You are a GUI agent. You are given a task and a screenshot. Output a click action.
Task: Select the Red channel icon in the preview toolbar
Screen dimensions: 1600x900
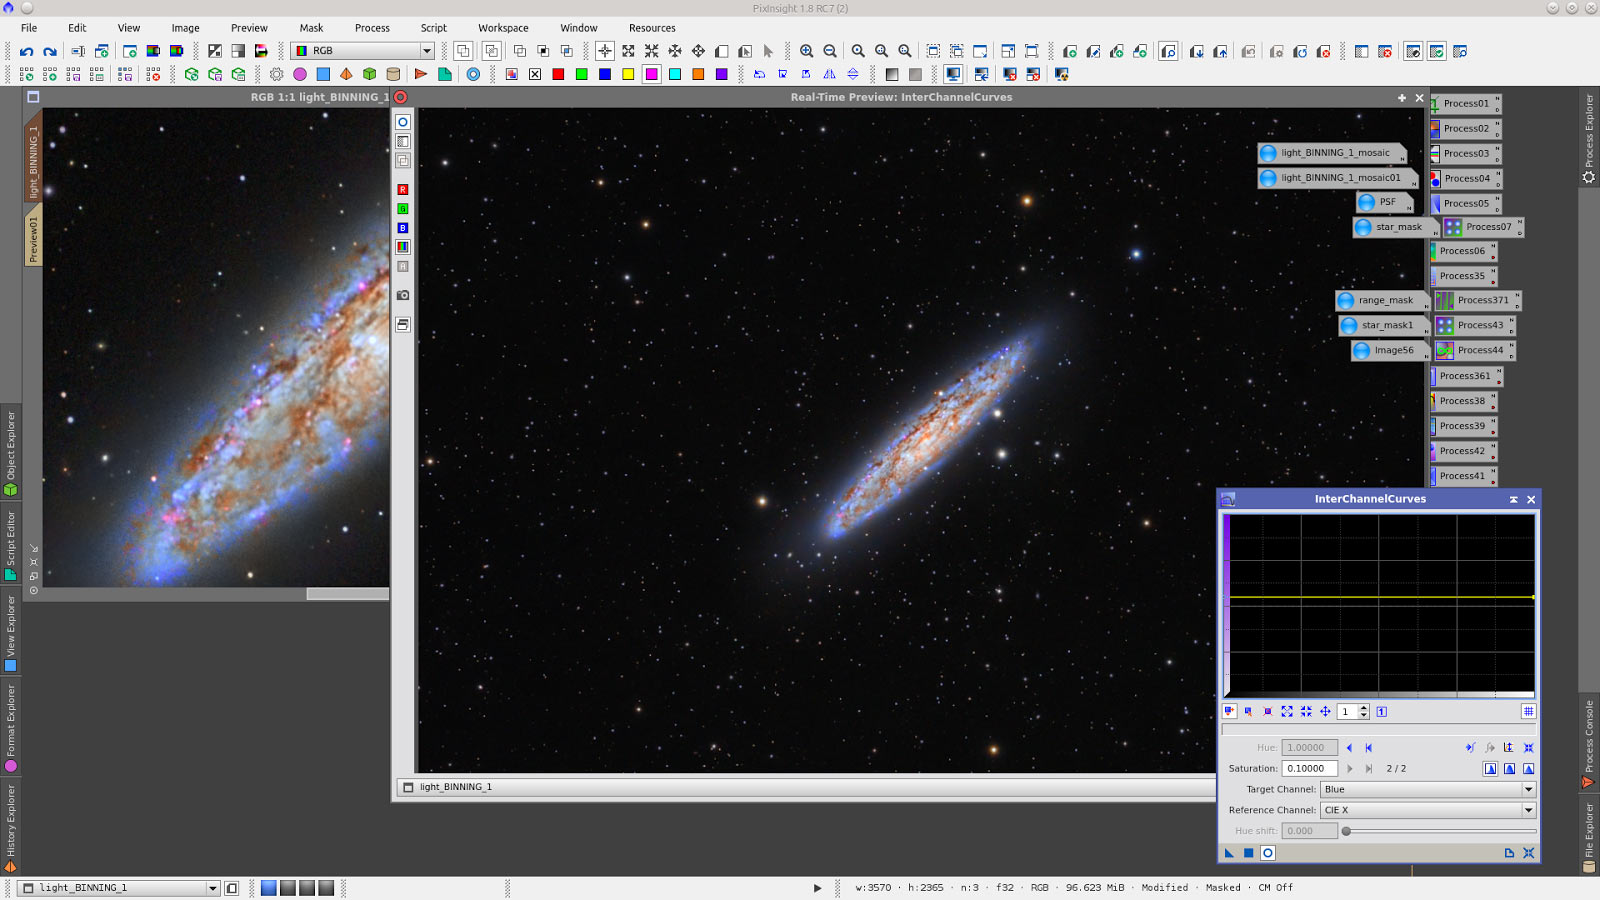click(x=402, y=189)
